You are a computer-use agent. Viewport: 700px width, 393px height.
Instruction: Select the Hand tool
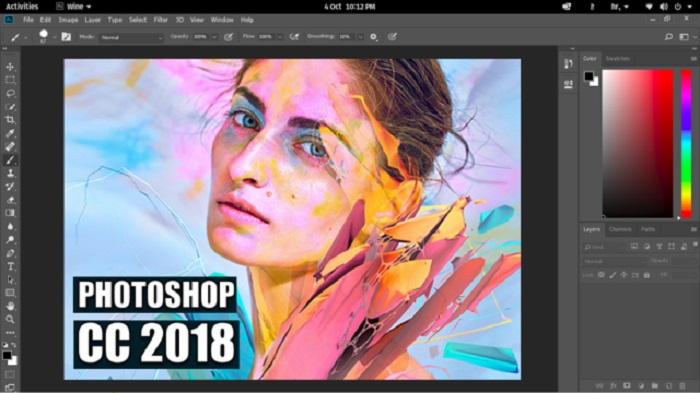pos(10,306)
